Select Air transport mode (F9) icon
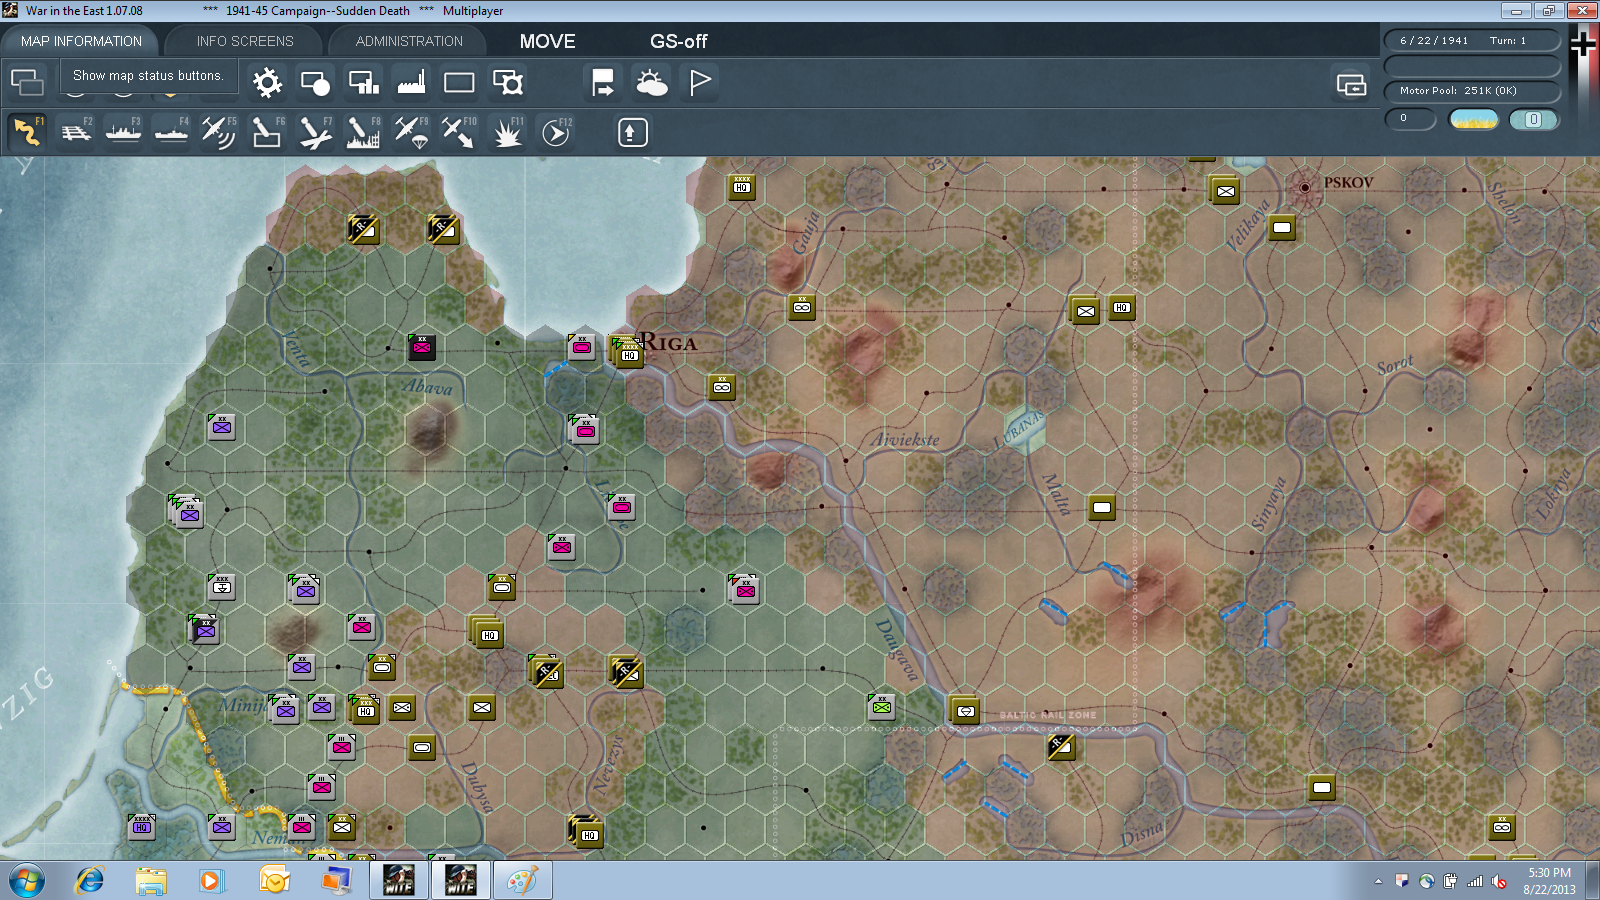Viewport: 1600px width, 900px height. pyautogui.click(x=411, y=132)
